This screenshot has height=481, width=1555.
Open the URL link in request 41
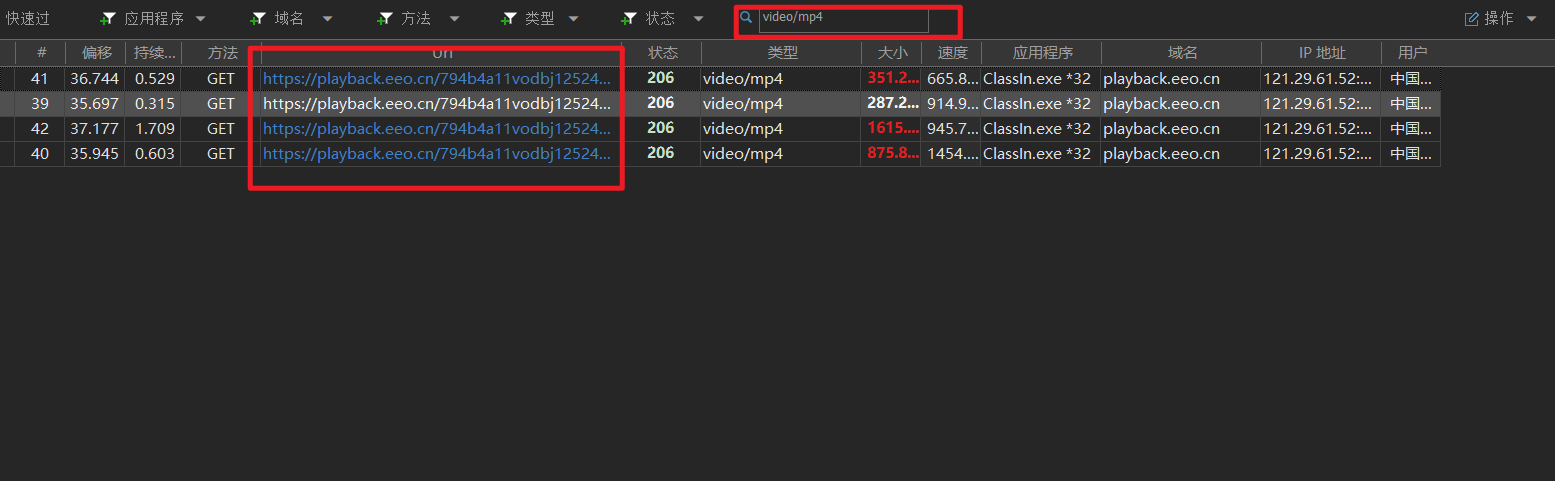coord(436,79)
